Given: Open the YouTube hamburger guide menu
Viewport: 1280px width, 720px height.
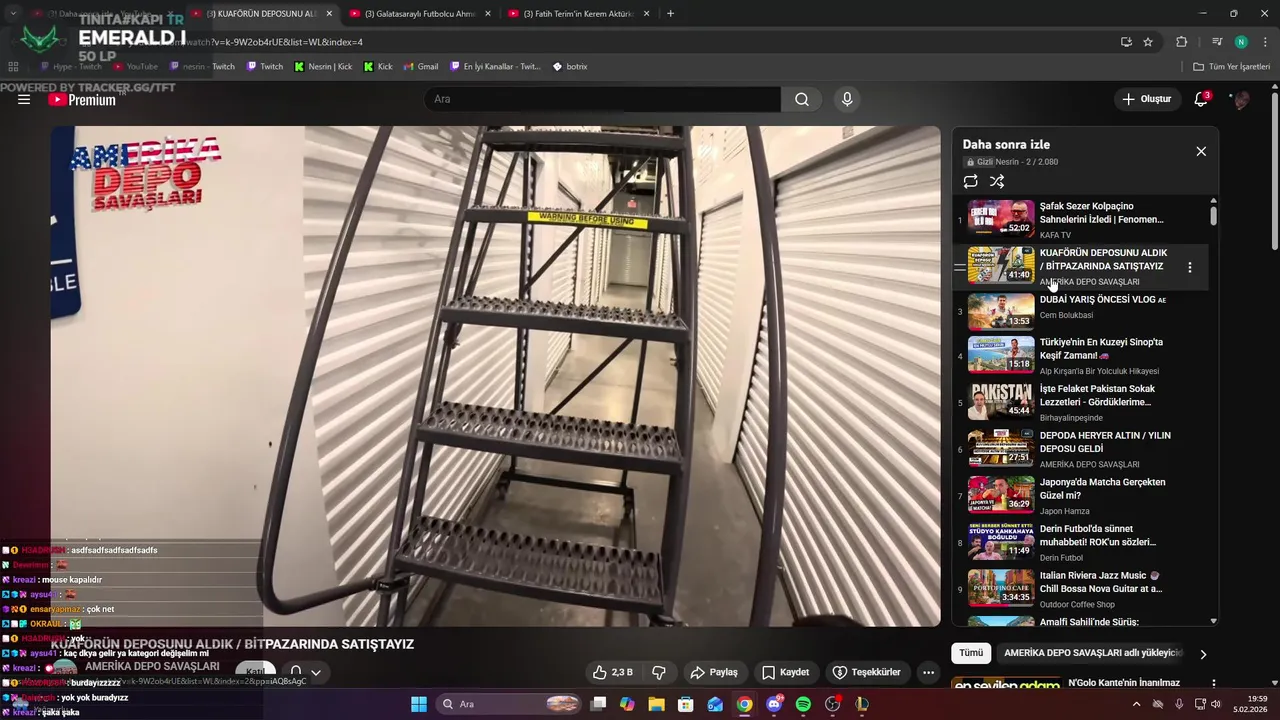Looking at the screenshot, I should 24,99.
